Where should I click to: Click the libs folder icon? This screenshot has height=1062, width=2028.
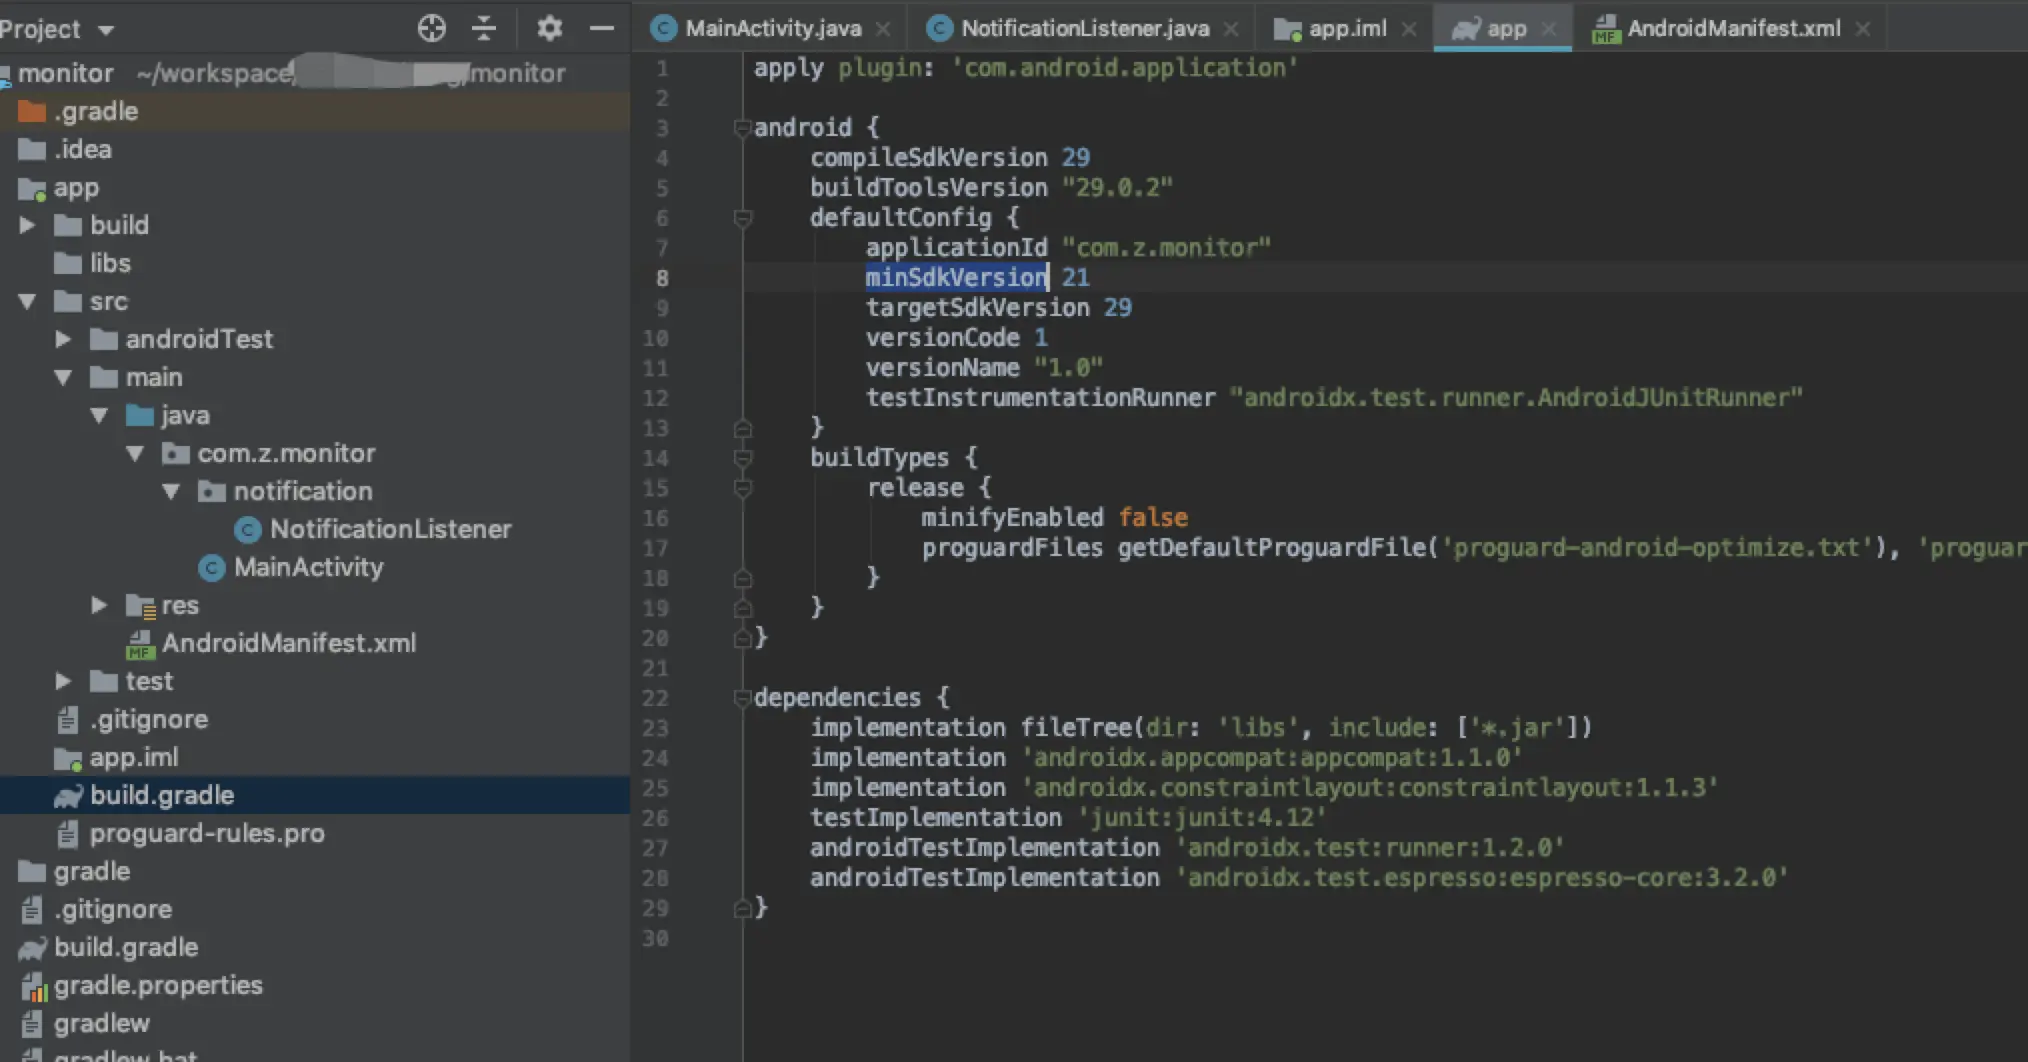(x=68, y=263)
